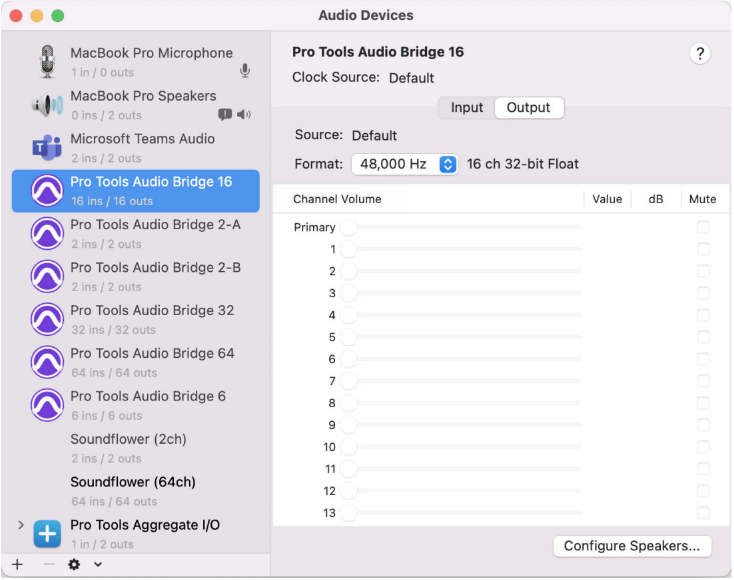Click the Pro Tools Audio Bridge 2-A icon
The height and width of the screenshot is (580, 734).
(x=47, y=234)
